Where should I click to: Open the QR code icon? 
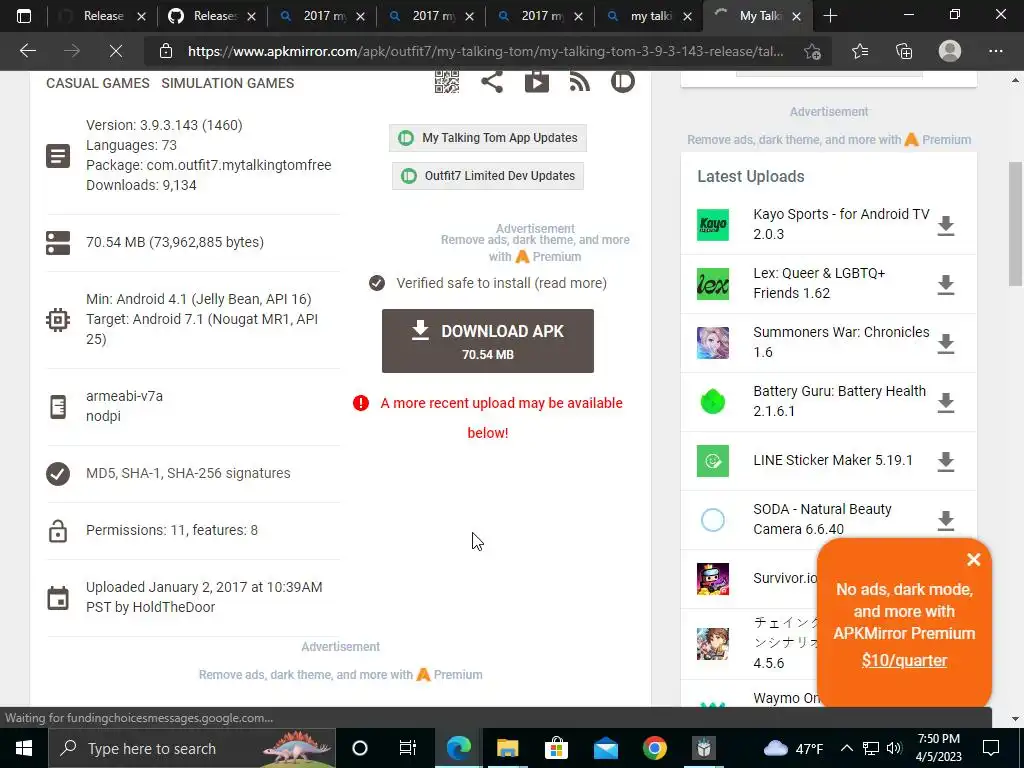click(x=447, y=82)
